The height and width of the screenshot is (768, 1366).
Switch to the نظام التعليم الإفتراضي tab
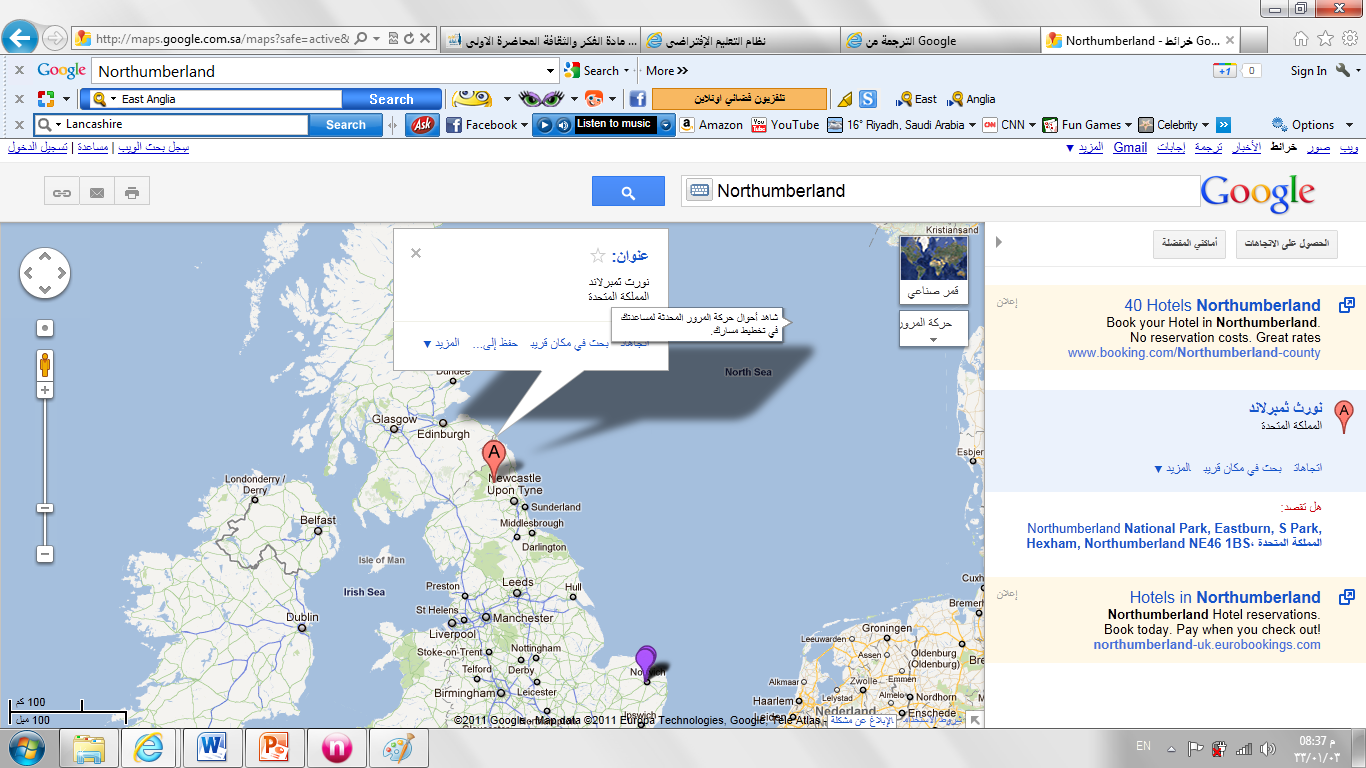(x=739, y=40)
